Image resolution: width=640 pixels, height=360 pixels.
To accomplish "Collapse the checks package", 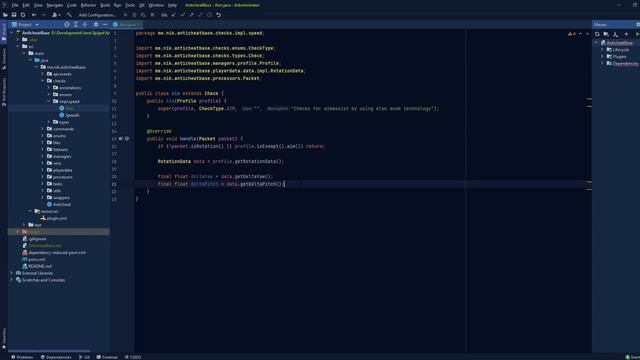I will click(42, 81).
